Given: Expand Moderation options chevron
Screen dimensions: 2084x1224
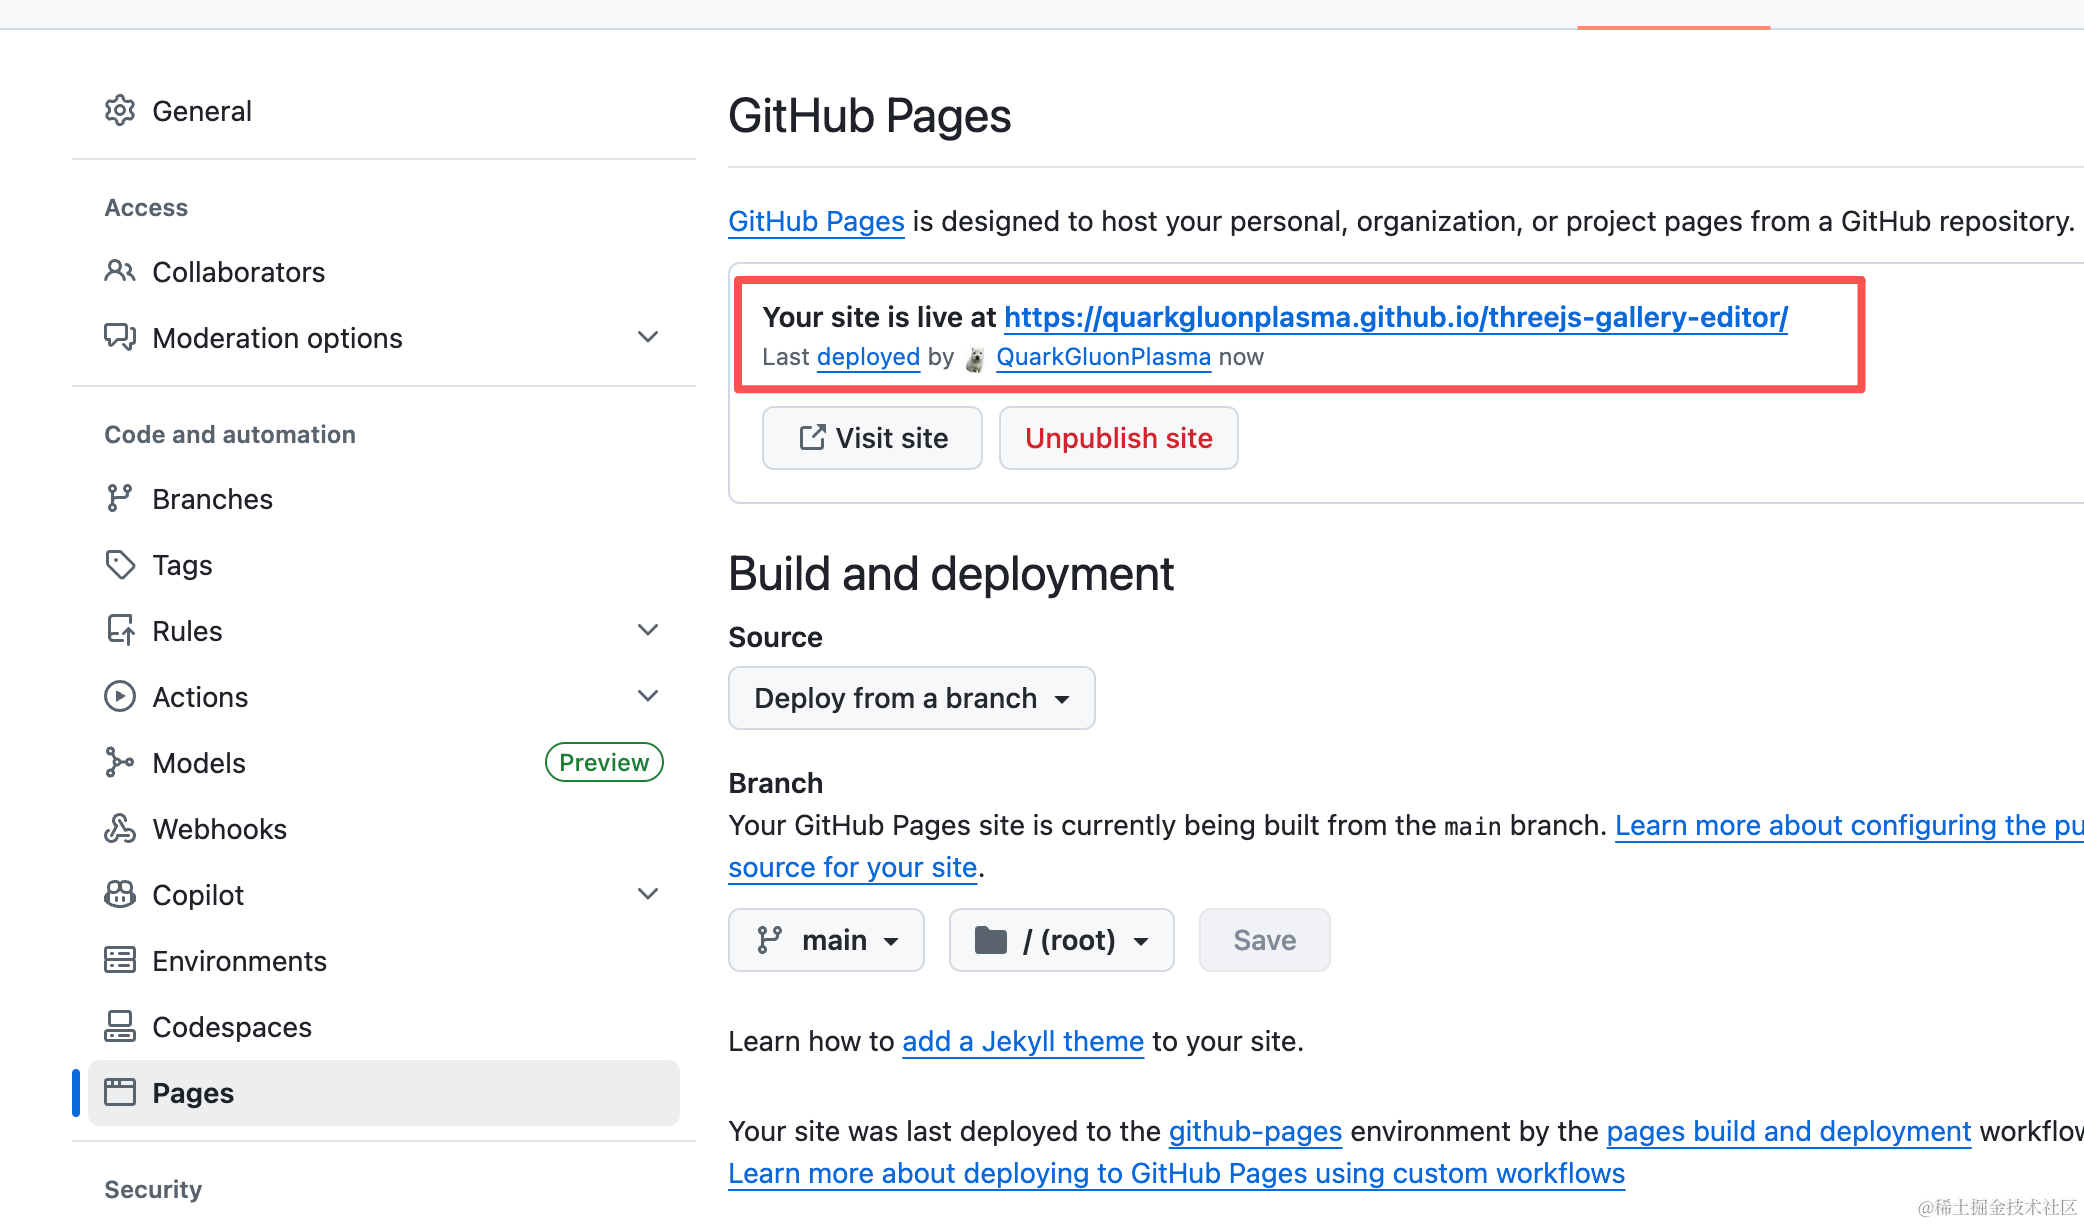Looking at the screenshot, I should (x=648, y=337).
